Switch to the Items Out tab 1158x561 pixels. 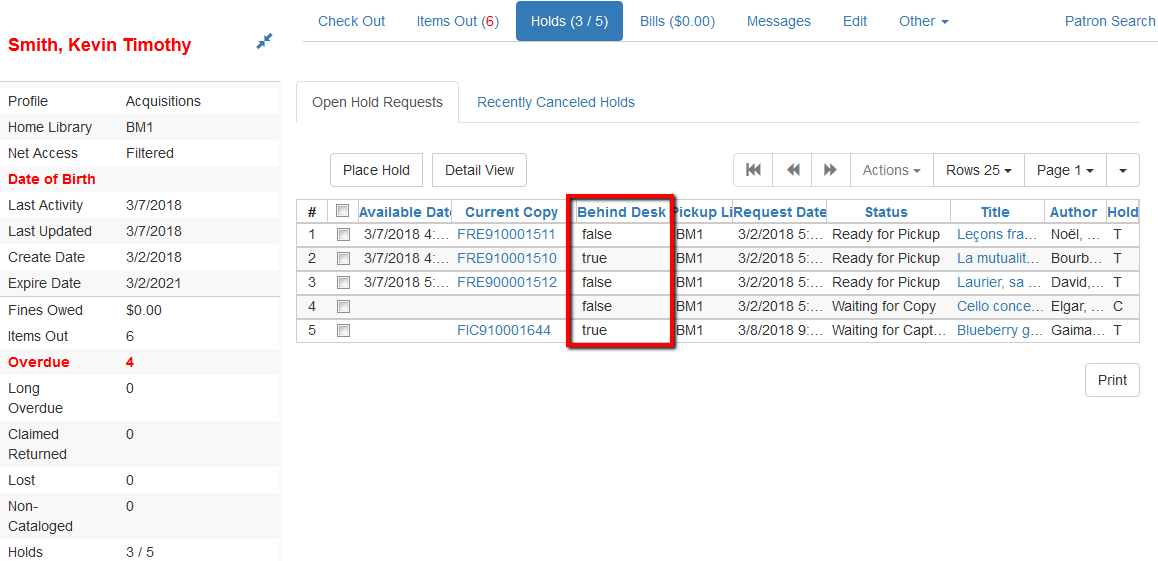[457, 21]
